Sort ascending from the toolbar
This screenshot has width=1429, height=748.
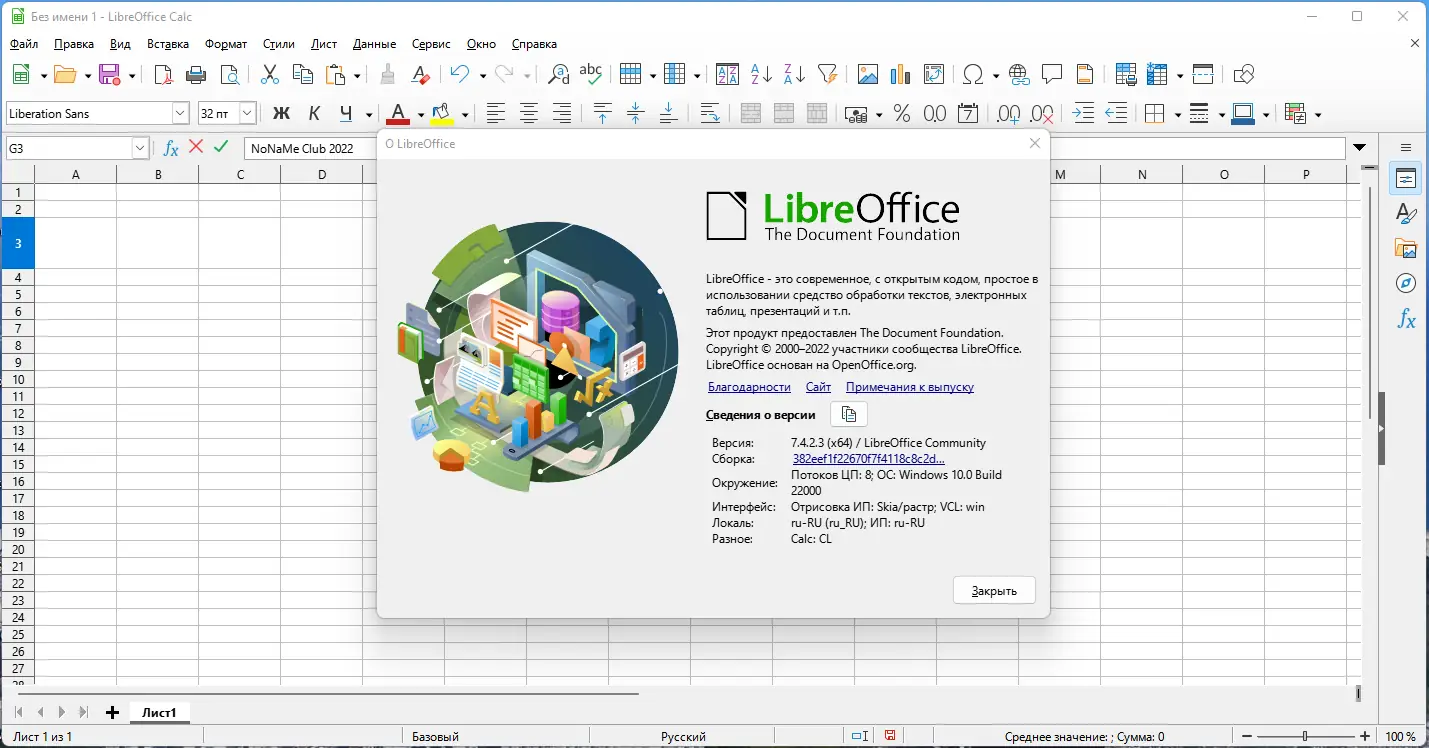[761, 74]
